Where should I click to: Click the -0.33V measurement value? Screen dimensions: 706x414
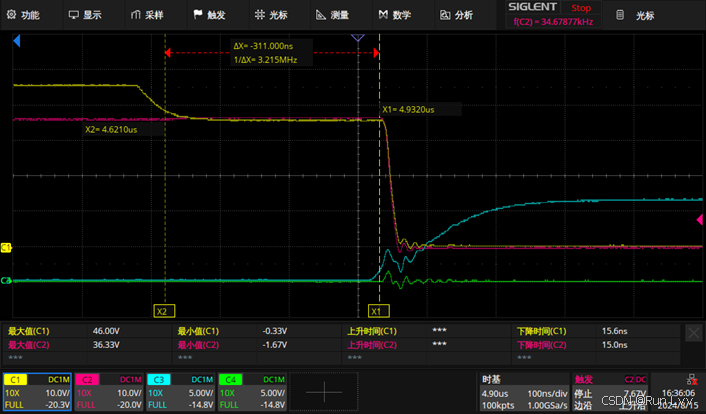275,331
